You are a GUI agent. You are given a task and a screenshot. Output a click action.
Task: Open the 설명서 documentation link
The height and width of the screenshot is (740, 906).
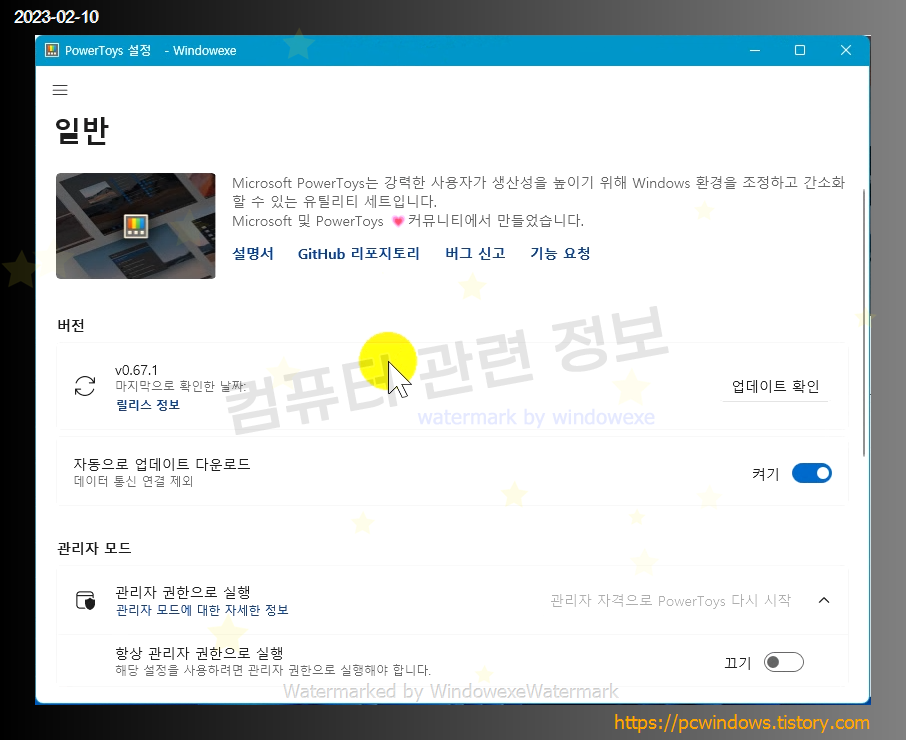pyautogui.click(x=253, y=254)
